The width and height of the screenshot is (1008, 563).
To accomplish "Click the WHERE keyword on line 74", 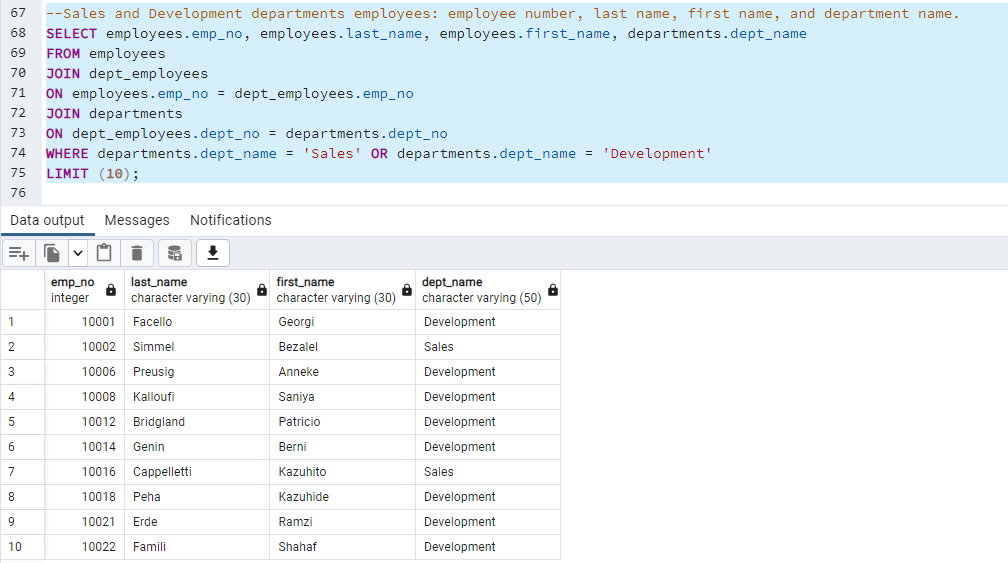I will point(67,154).
